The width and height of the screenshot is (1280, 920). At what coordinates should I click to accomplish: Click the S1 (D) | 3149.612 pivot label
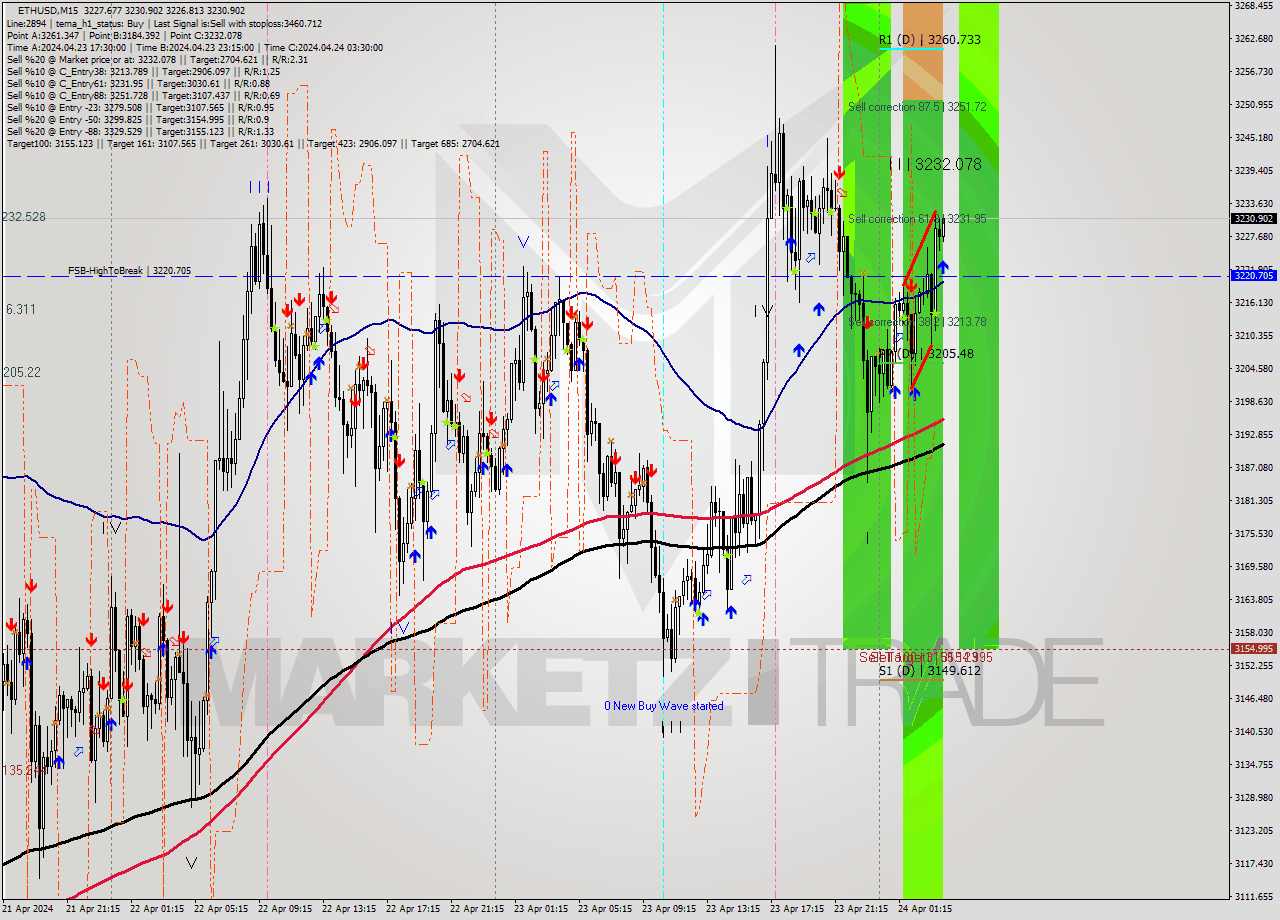tap(929, 670)
